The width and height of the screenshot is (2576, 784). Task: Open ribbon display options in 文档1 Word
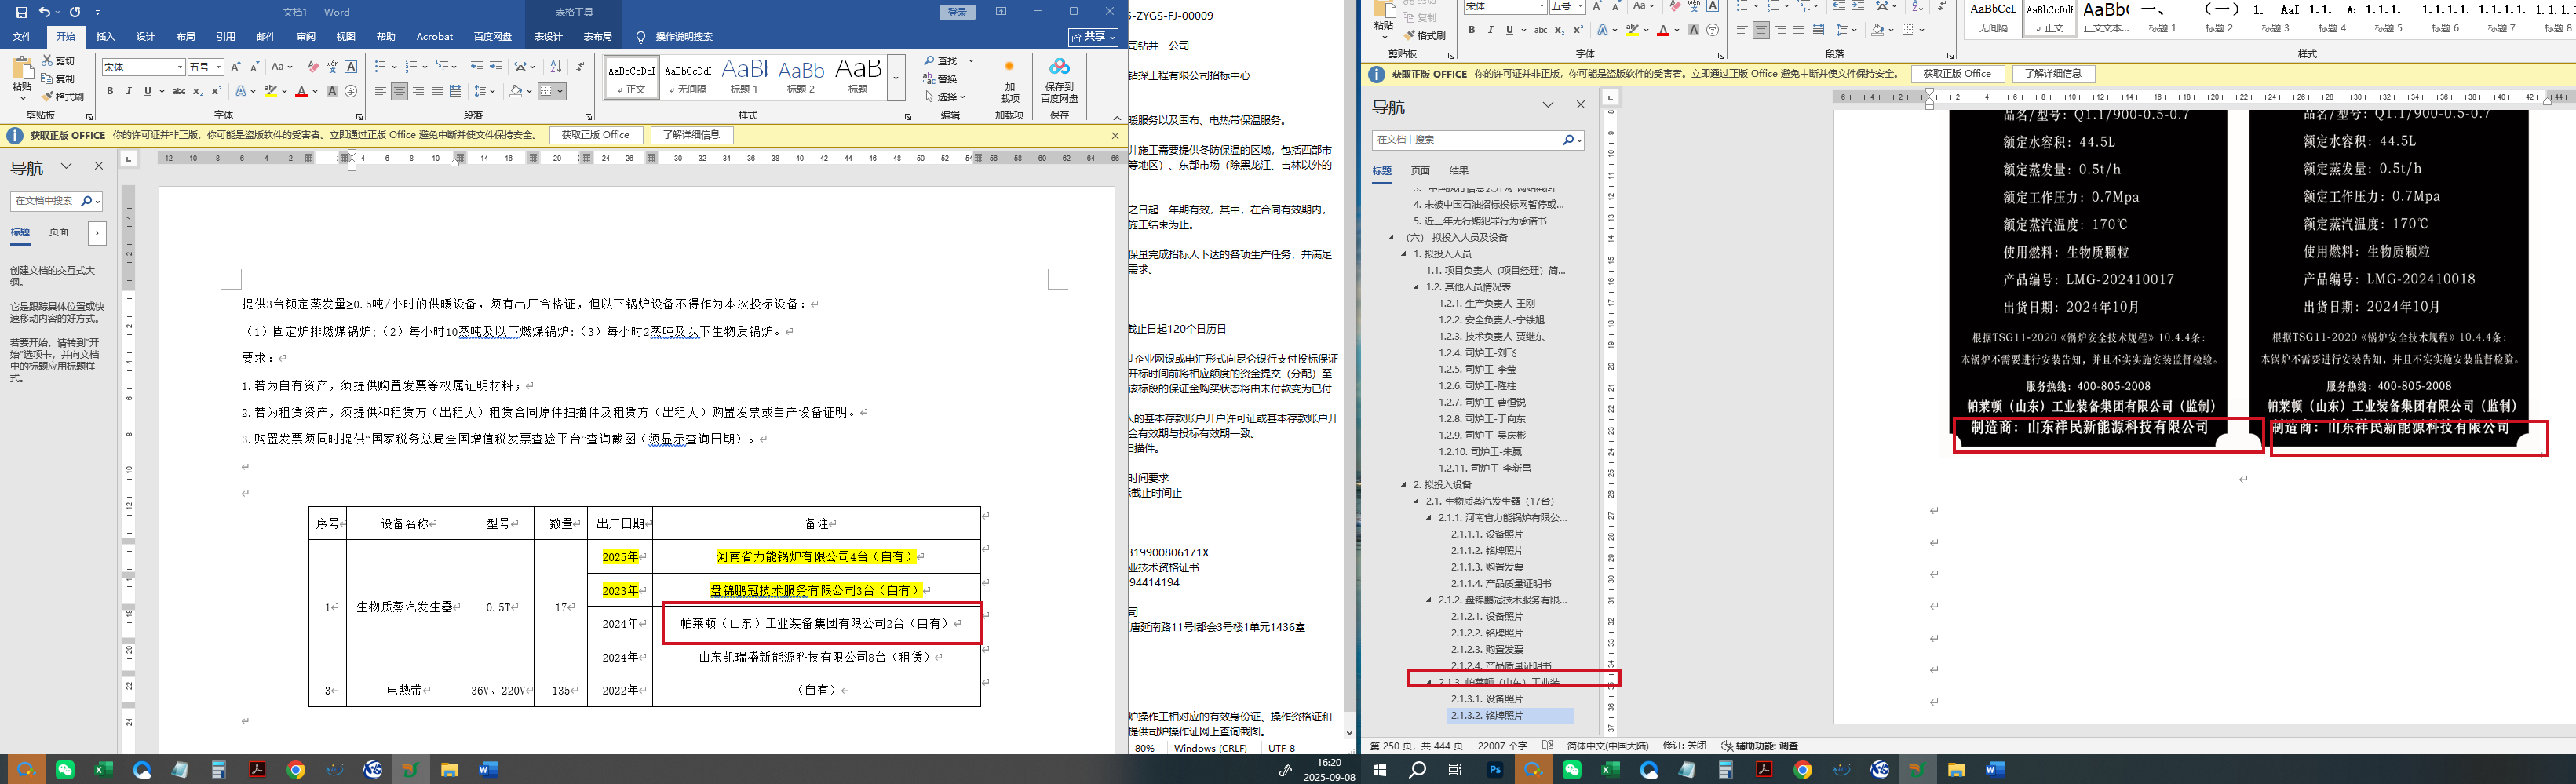click(x=1001, y=12)
